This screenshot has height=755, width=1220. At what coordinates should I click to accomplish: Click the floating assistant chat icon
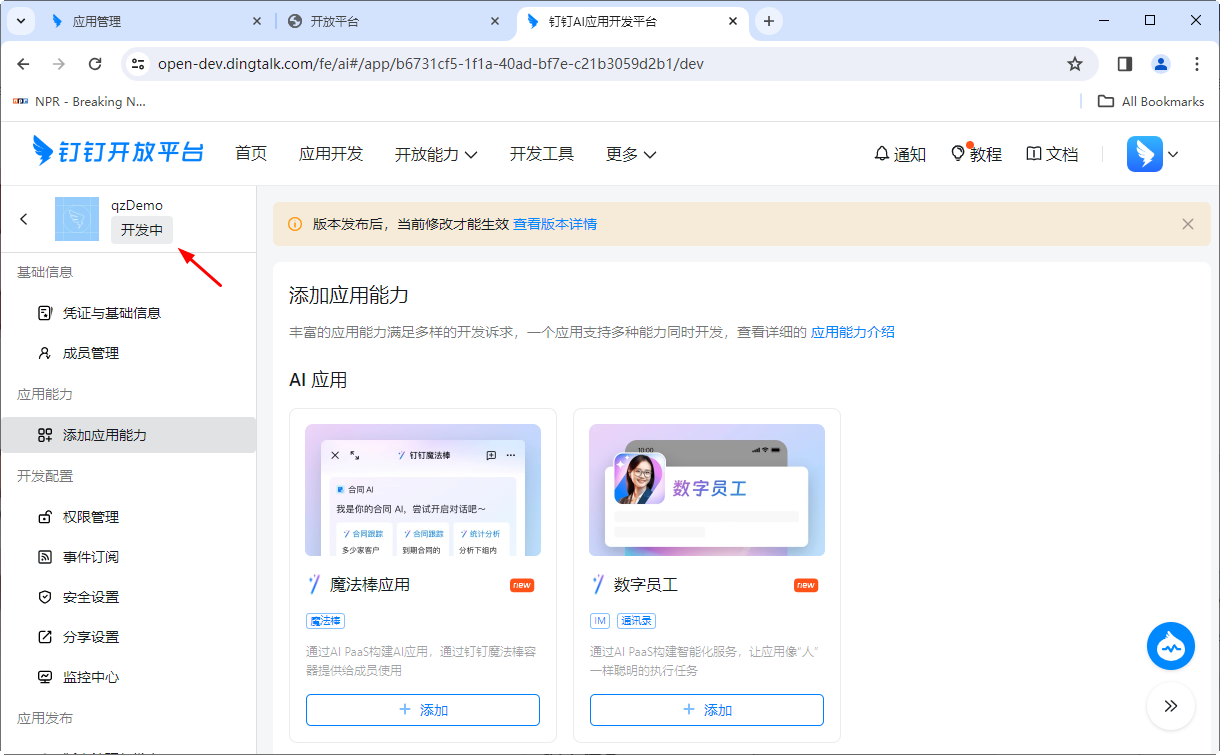[x=1170, y=646]
